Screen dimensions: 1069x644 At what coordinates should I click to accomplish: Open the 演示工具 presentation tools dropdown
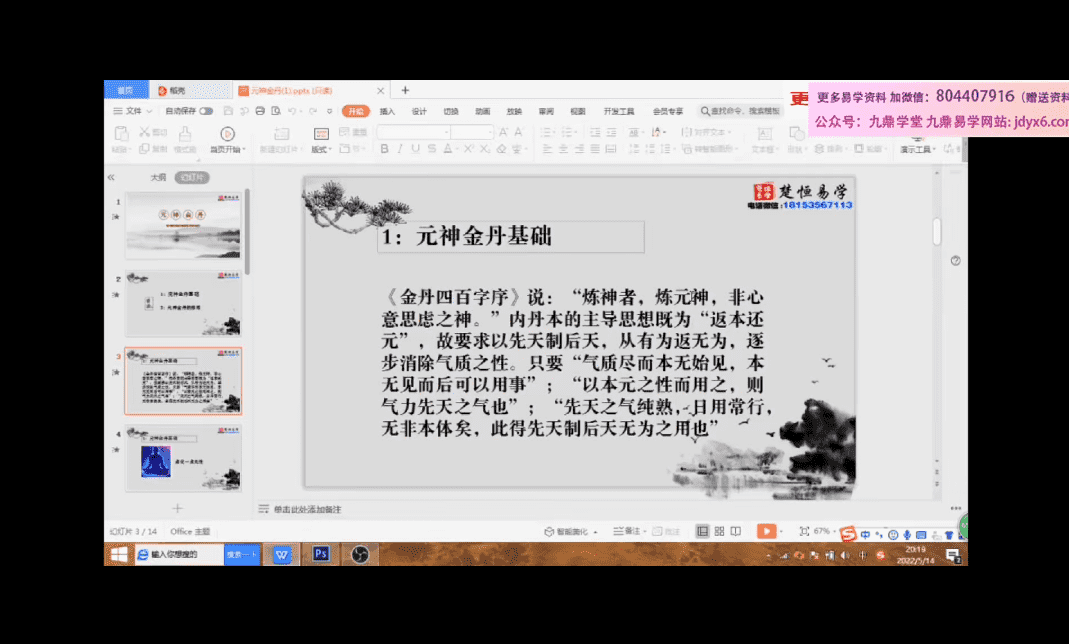coord(916,149)
